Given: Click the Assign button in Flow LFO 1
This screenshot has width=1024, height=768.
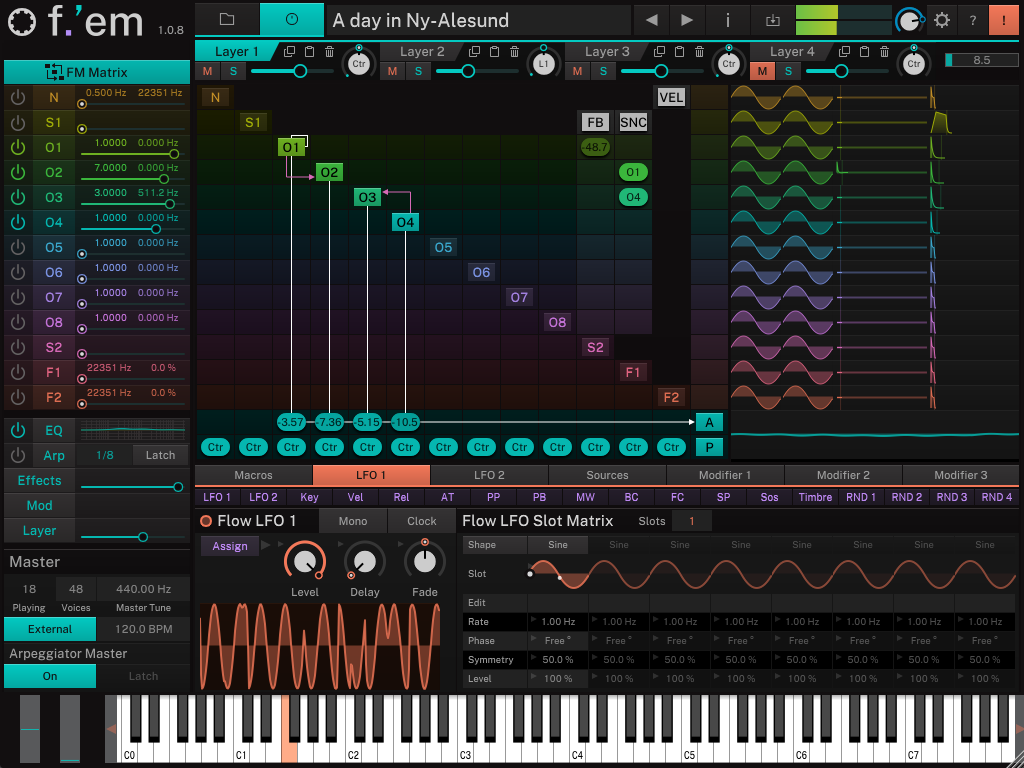Looking at the screenshot, I should 230,545.
